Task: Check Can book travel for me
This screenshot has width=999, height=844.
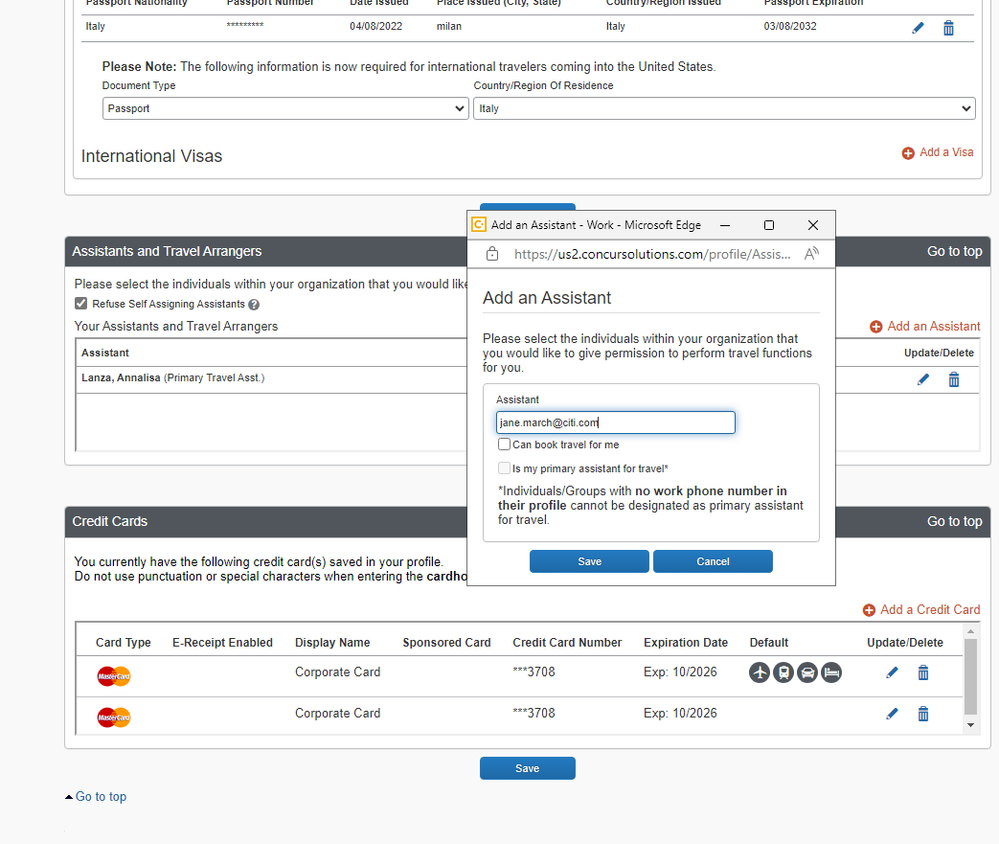Action: click(x=504, y=444)
